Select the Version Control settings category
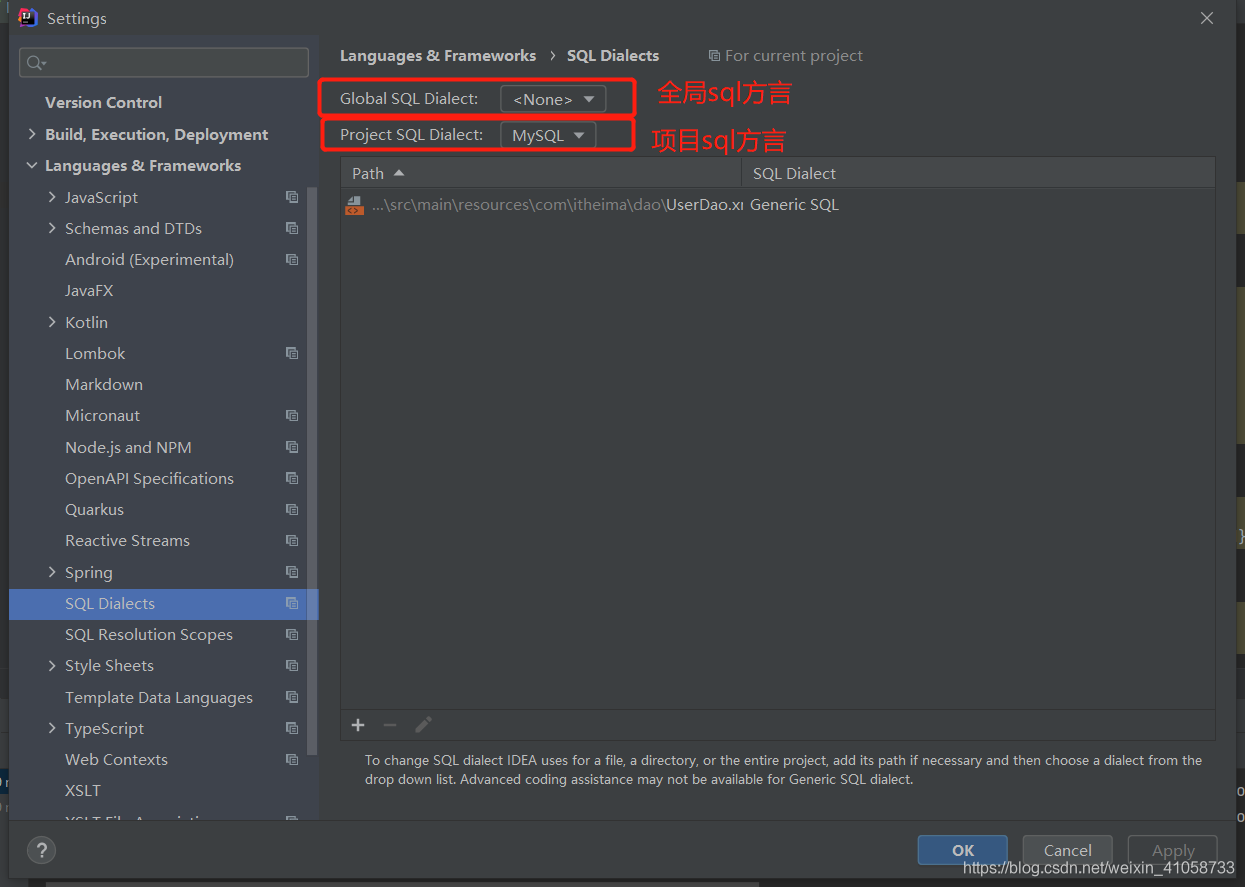The width and height of the screenshot is (1245, 887). pyautogui.click(x=103, y=102)
